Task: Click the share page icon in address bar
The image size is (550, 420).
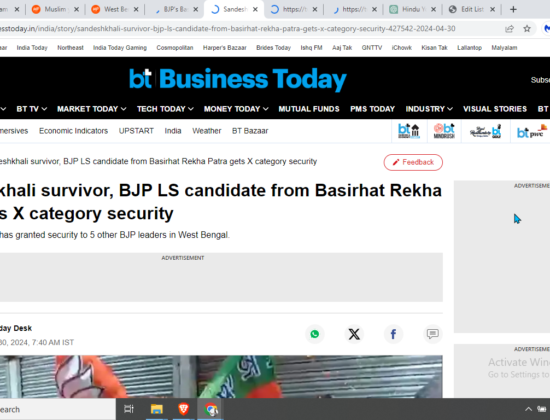Action: click(x=509, y=29)
